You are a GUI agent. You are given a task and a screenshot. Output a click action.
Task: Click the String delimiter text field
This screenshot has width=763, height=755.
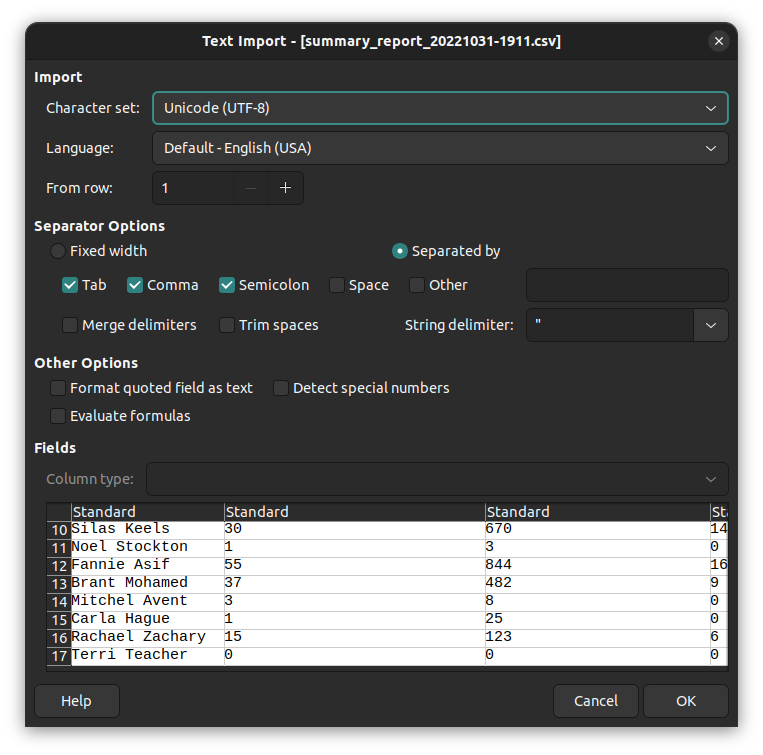(x=610, y=325)
